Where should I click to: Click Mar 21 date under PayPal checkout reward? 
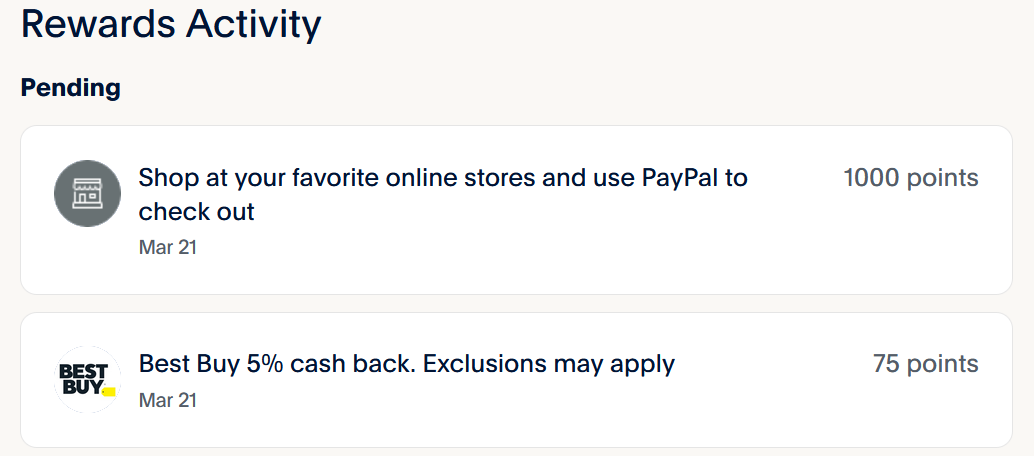(x=167, y=246)
